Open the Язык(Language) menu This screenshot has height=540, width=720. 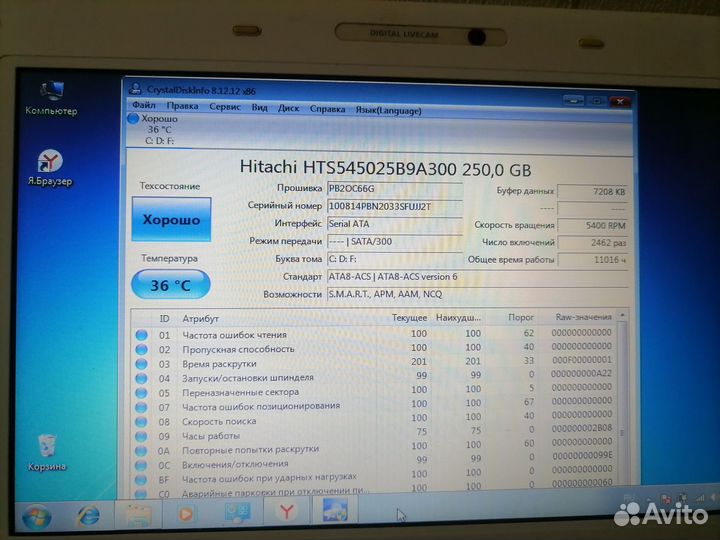click(388, 111)
